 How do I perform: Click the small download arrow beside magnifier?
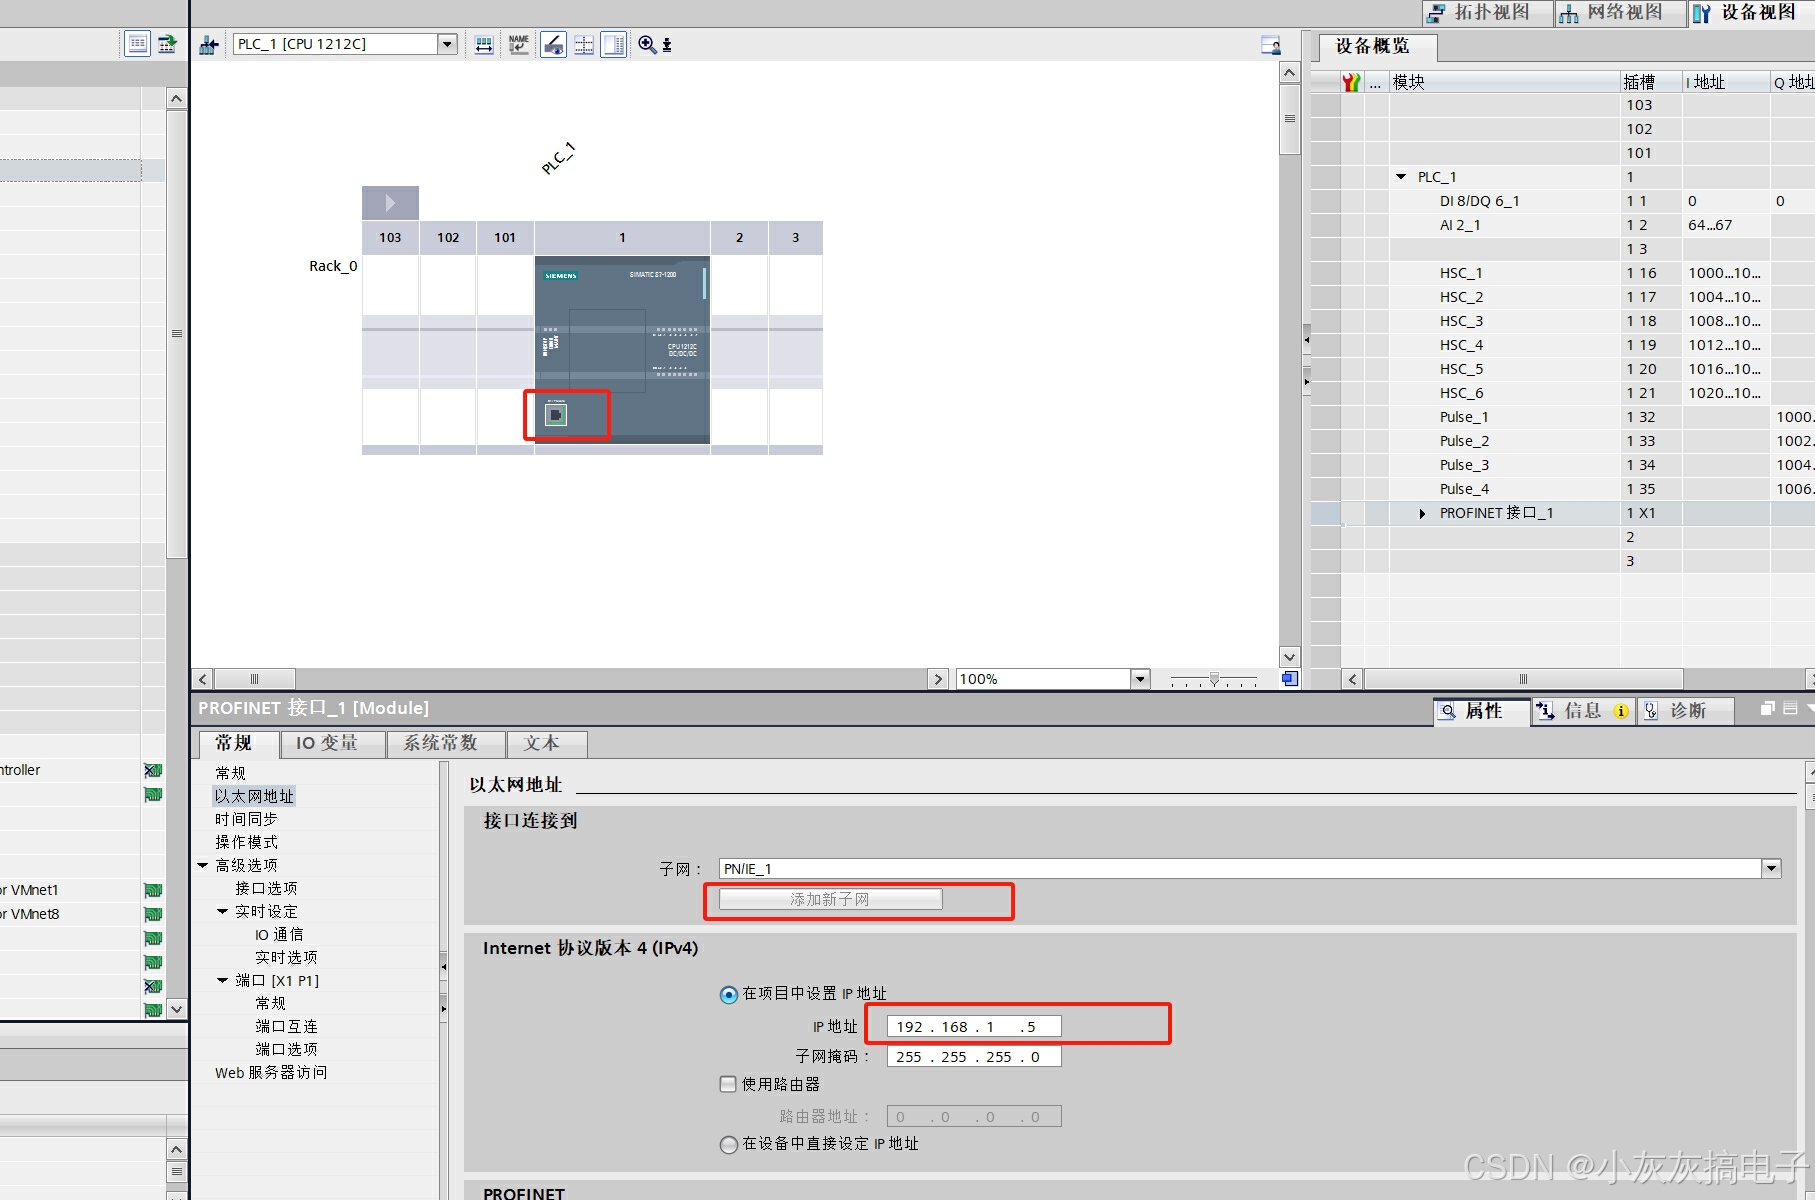click(667, 45)
